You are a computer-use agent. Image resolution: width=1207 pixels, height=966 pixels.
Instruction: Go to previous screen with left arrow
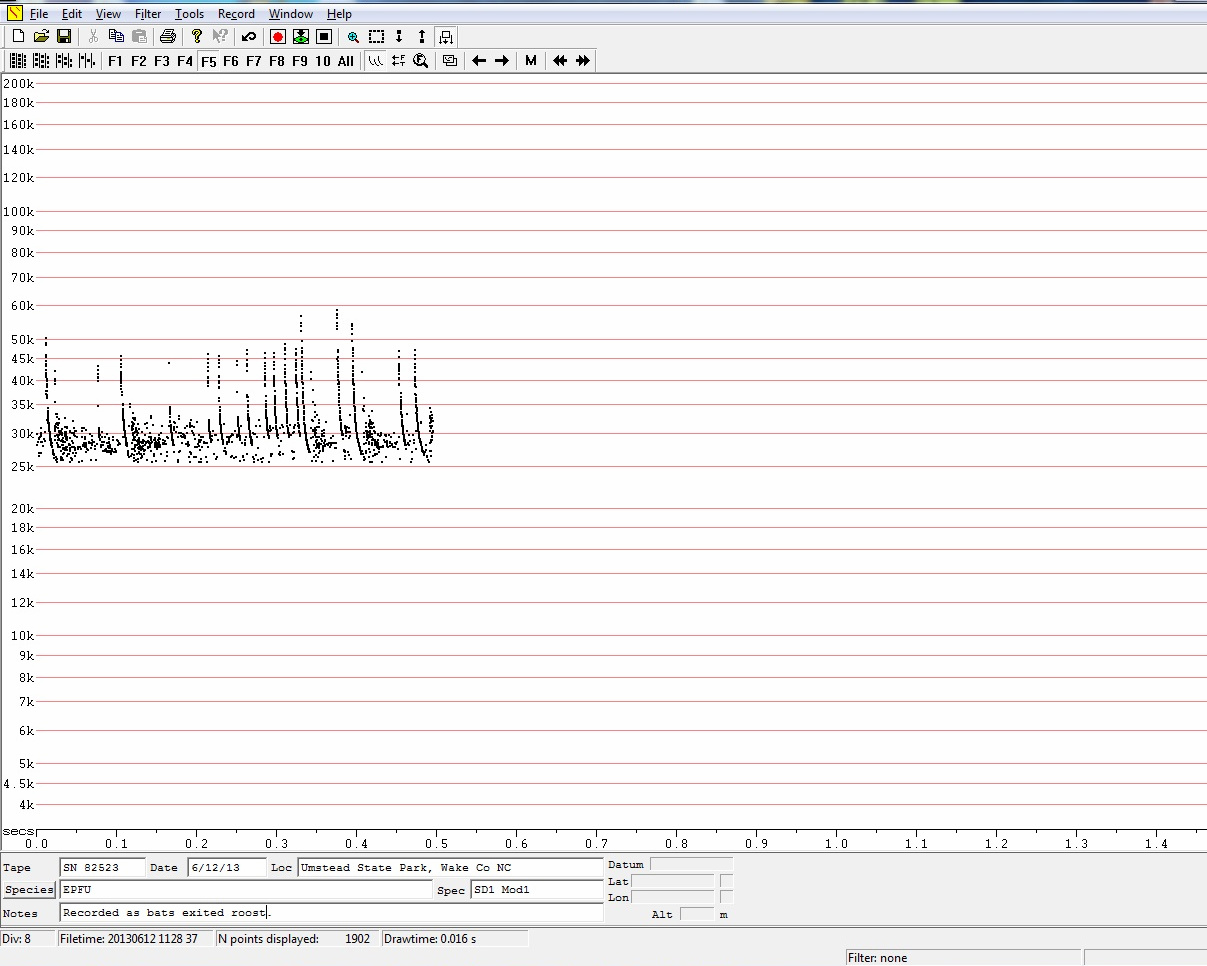[x=479, y=61]
